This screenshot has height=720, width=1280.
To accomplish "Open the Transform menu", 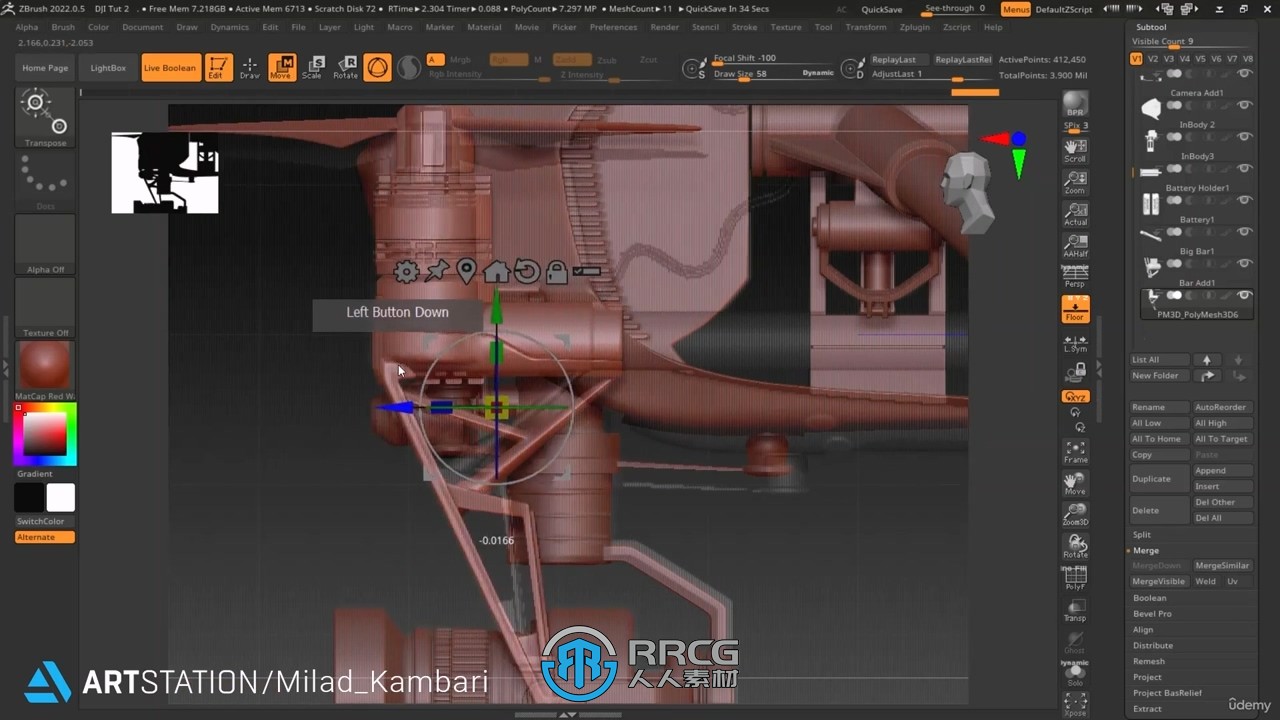I will point(866,27).
